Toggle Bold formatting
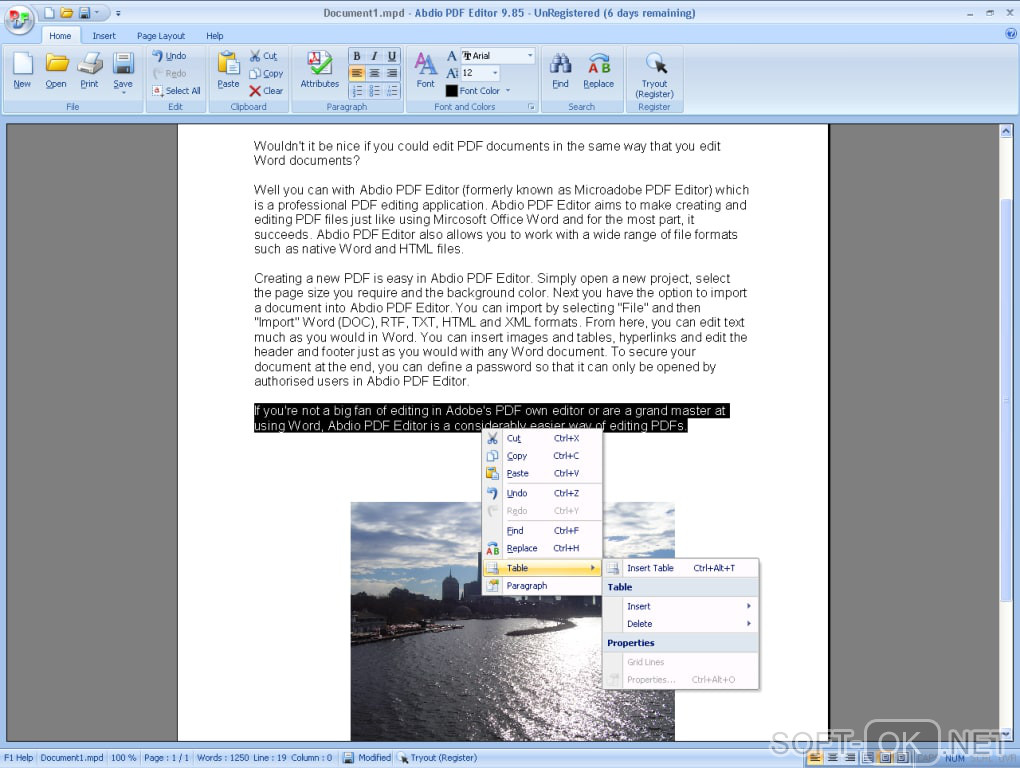 (356, 56)
